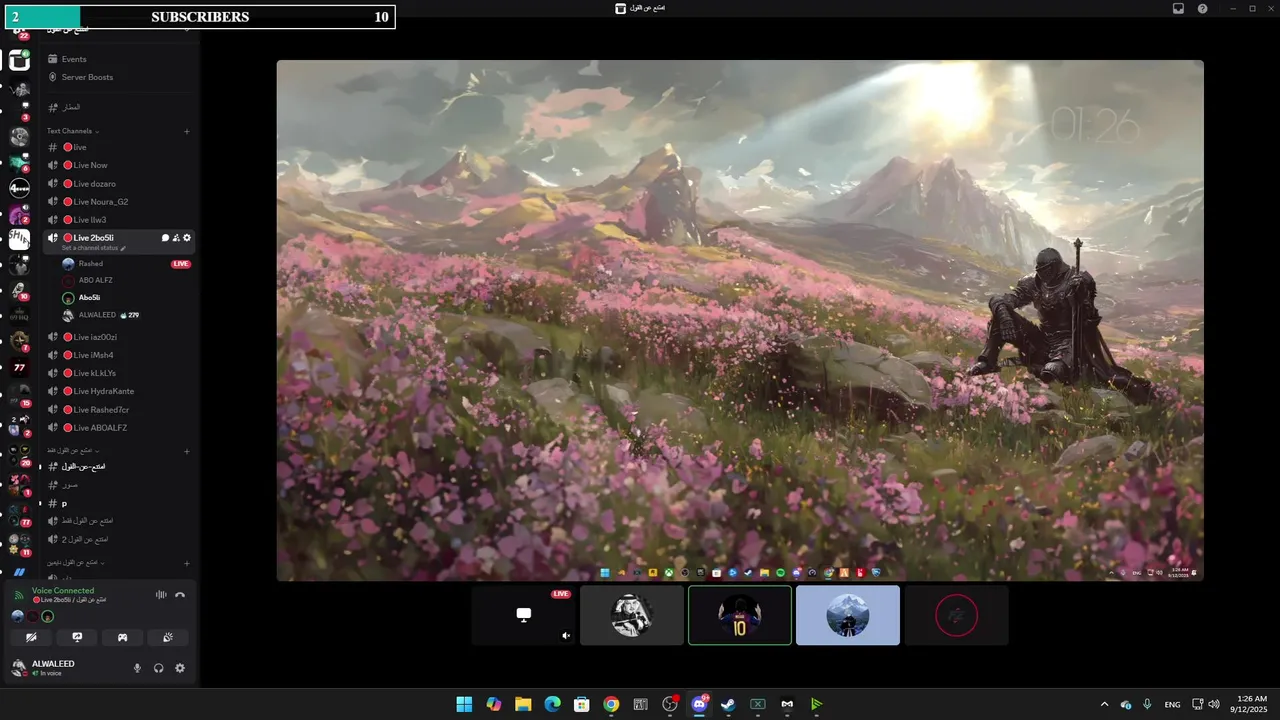Open chat icon on Live 2bo5li channel

pyautogui.click(x=165, y=238)
